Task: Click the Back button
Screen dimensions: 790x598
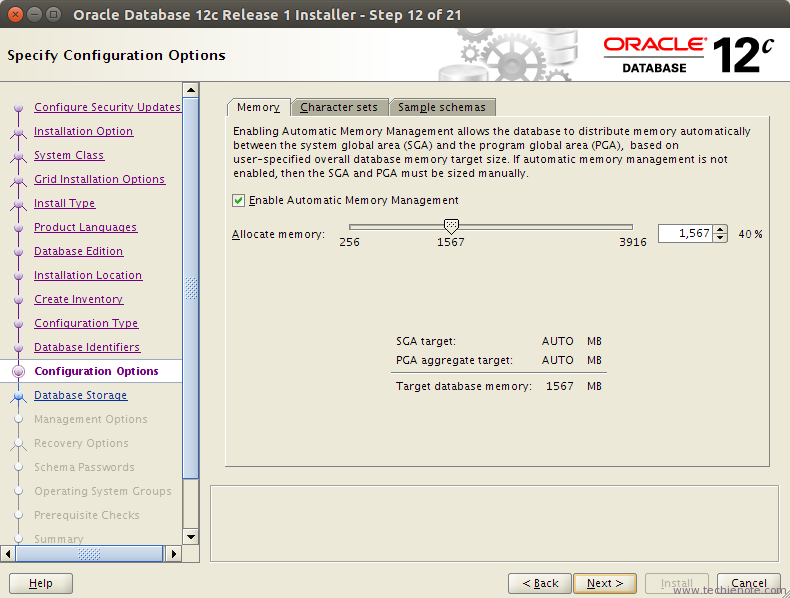Action: 540,583
